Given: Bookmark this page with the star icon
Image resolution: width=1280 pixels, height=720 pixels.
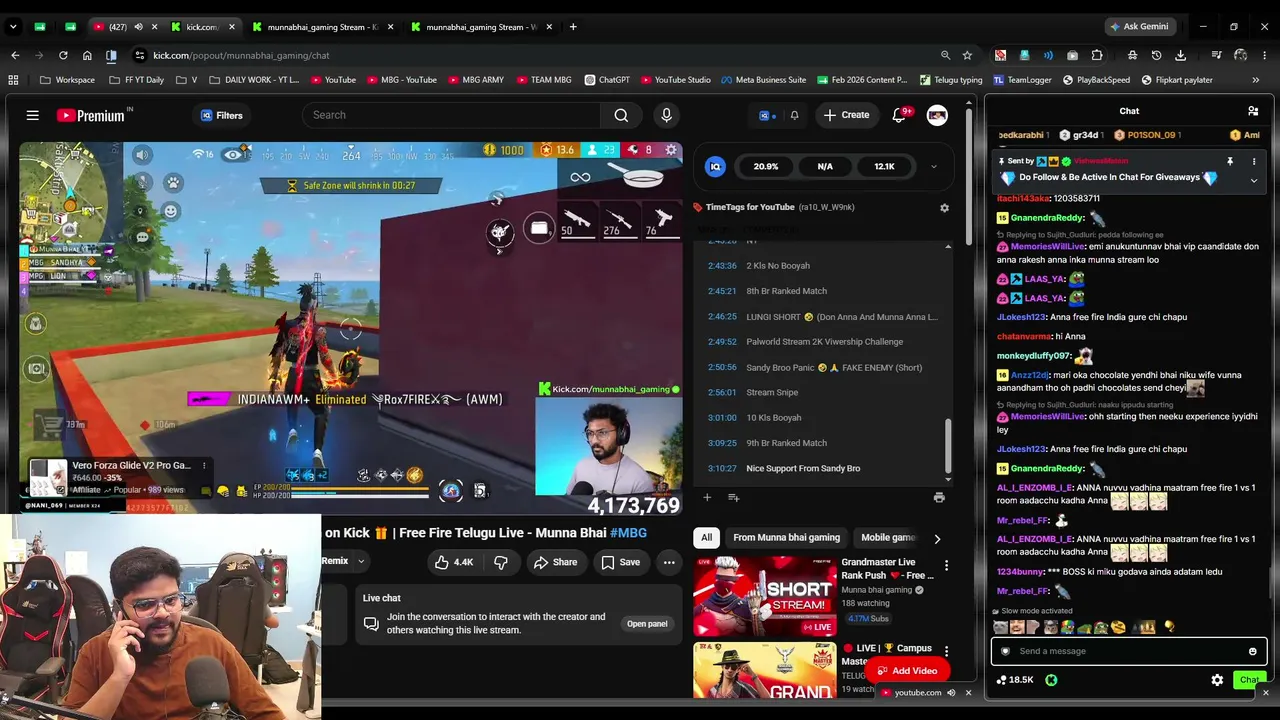Looking at the screenshot, I should tap(967, 55).
